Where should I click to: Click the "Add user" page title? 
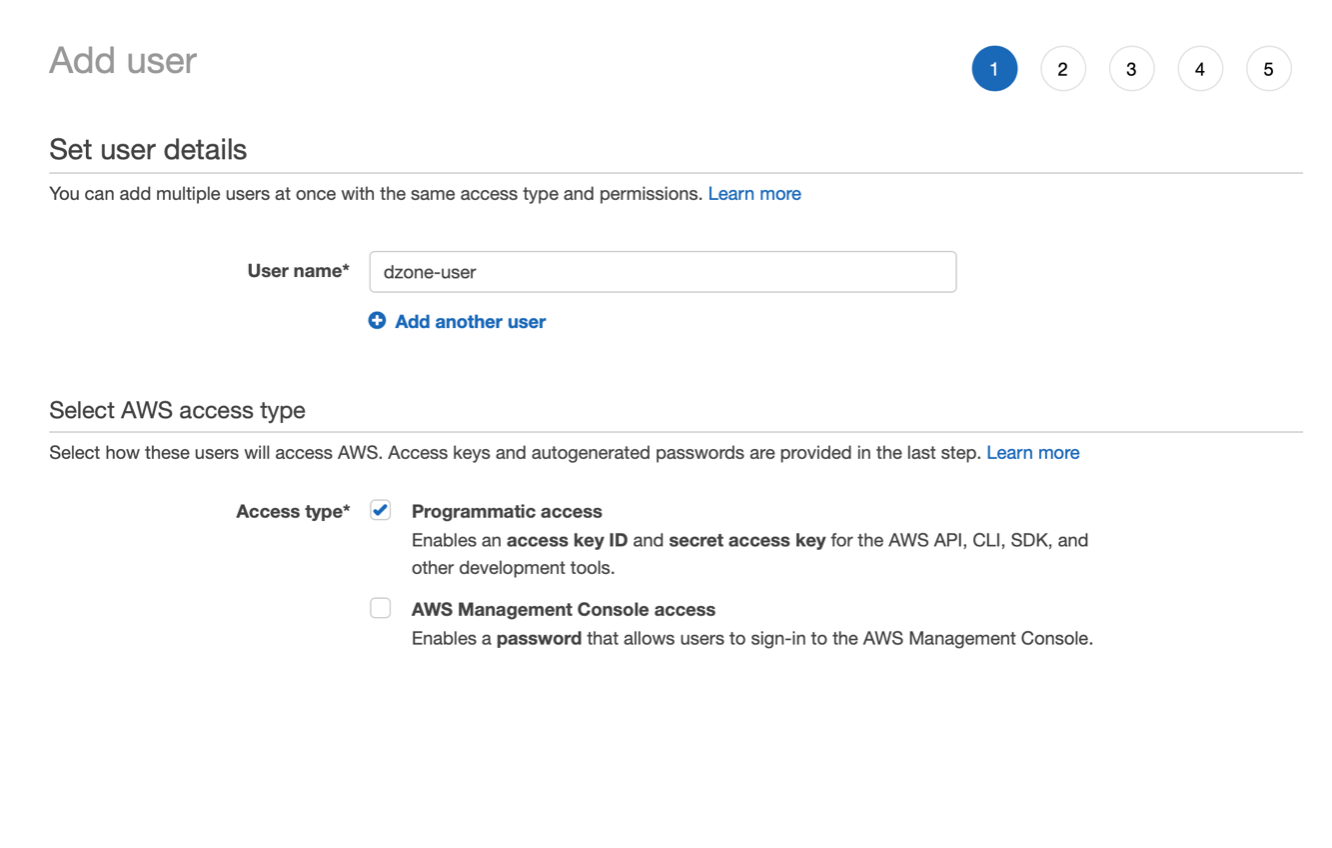point(123,61)
